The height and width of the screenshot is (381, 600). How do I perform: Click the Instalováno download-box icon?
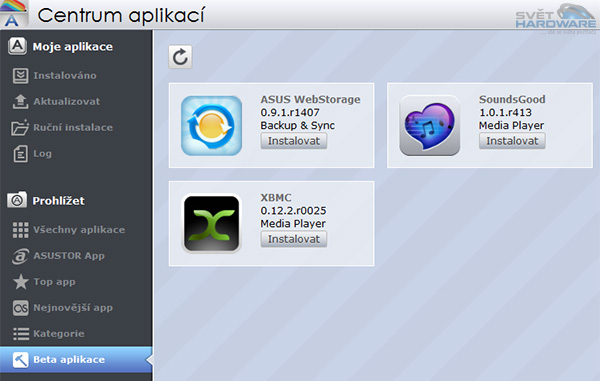click(x=20, y=75)
